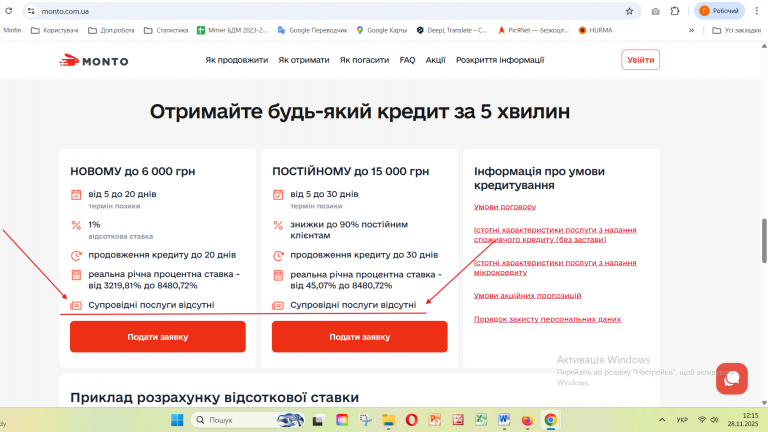Open the Google Переводчик bookmark

(312, 30)
